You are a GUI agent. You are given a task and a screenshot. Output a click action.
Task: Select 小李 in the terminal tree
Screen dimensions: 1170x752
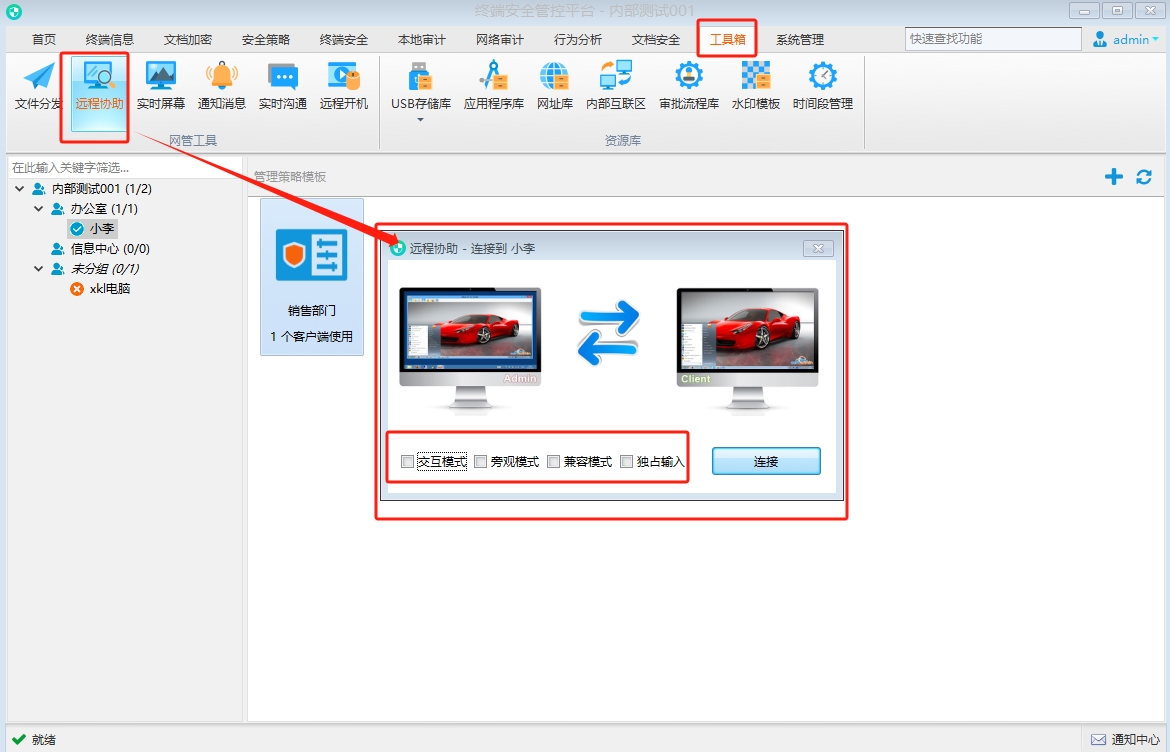[101, 229]
